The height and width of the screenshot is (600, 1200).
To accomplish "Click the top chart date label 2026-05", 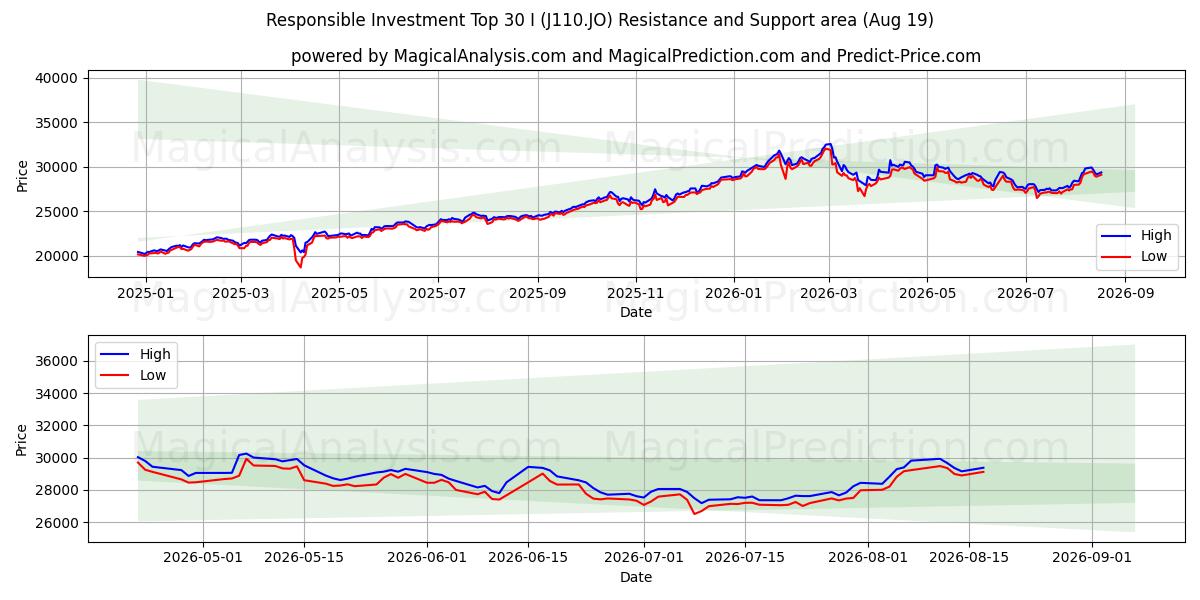I will point(927,294).
